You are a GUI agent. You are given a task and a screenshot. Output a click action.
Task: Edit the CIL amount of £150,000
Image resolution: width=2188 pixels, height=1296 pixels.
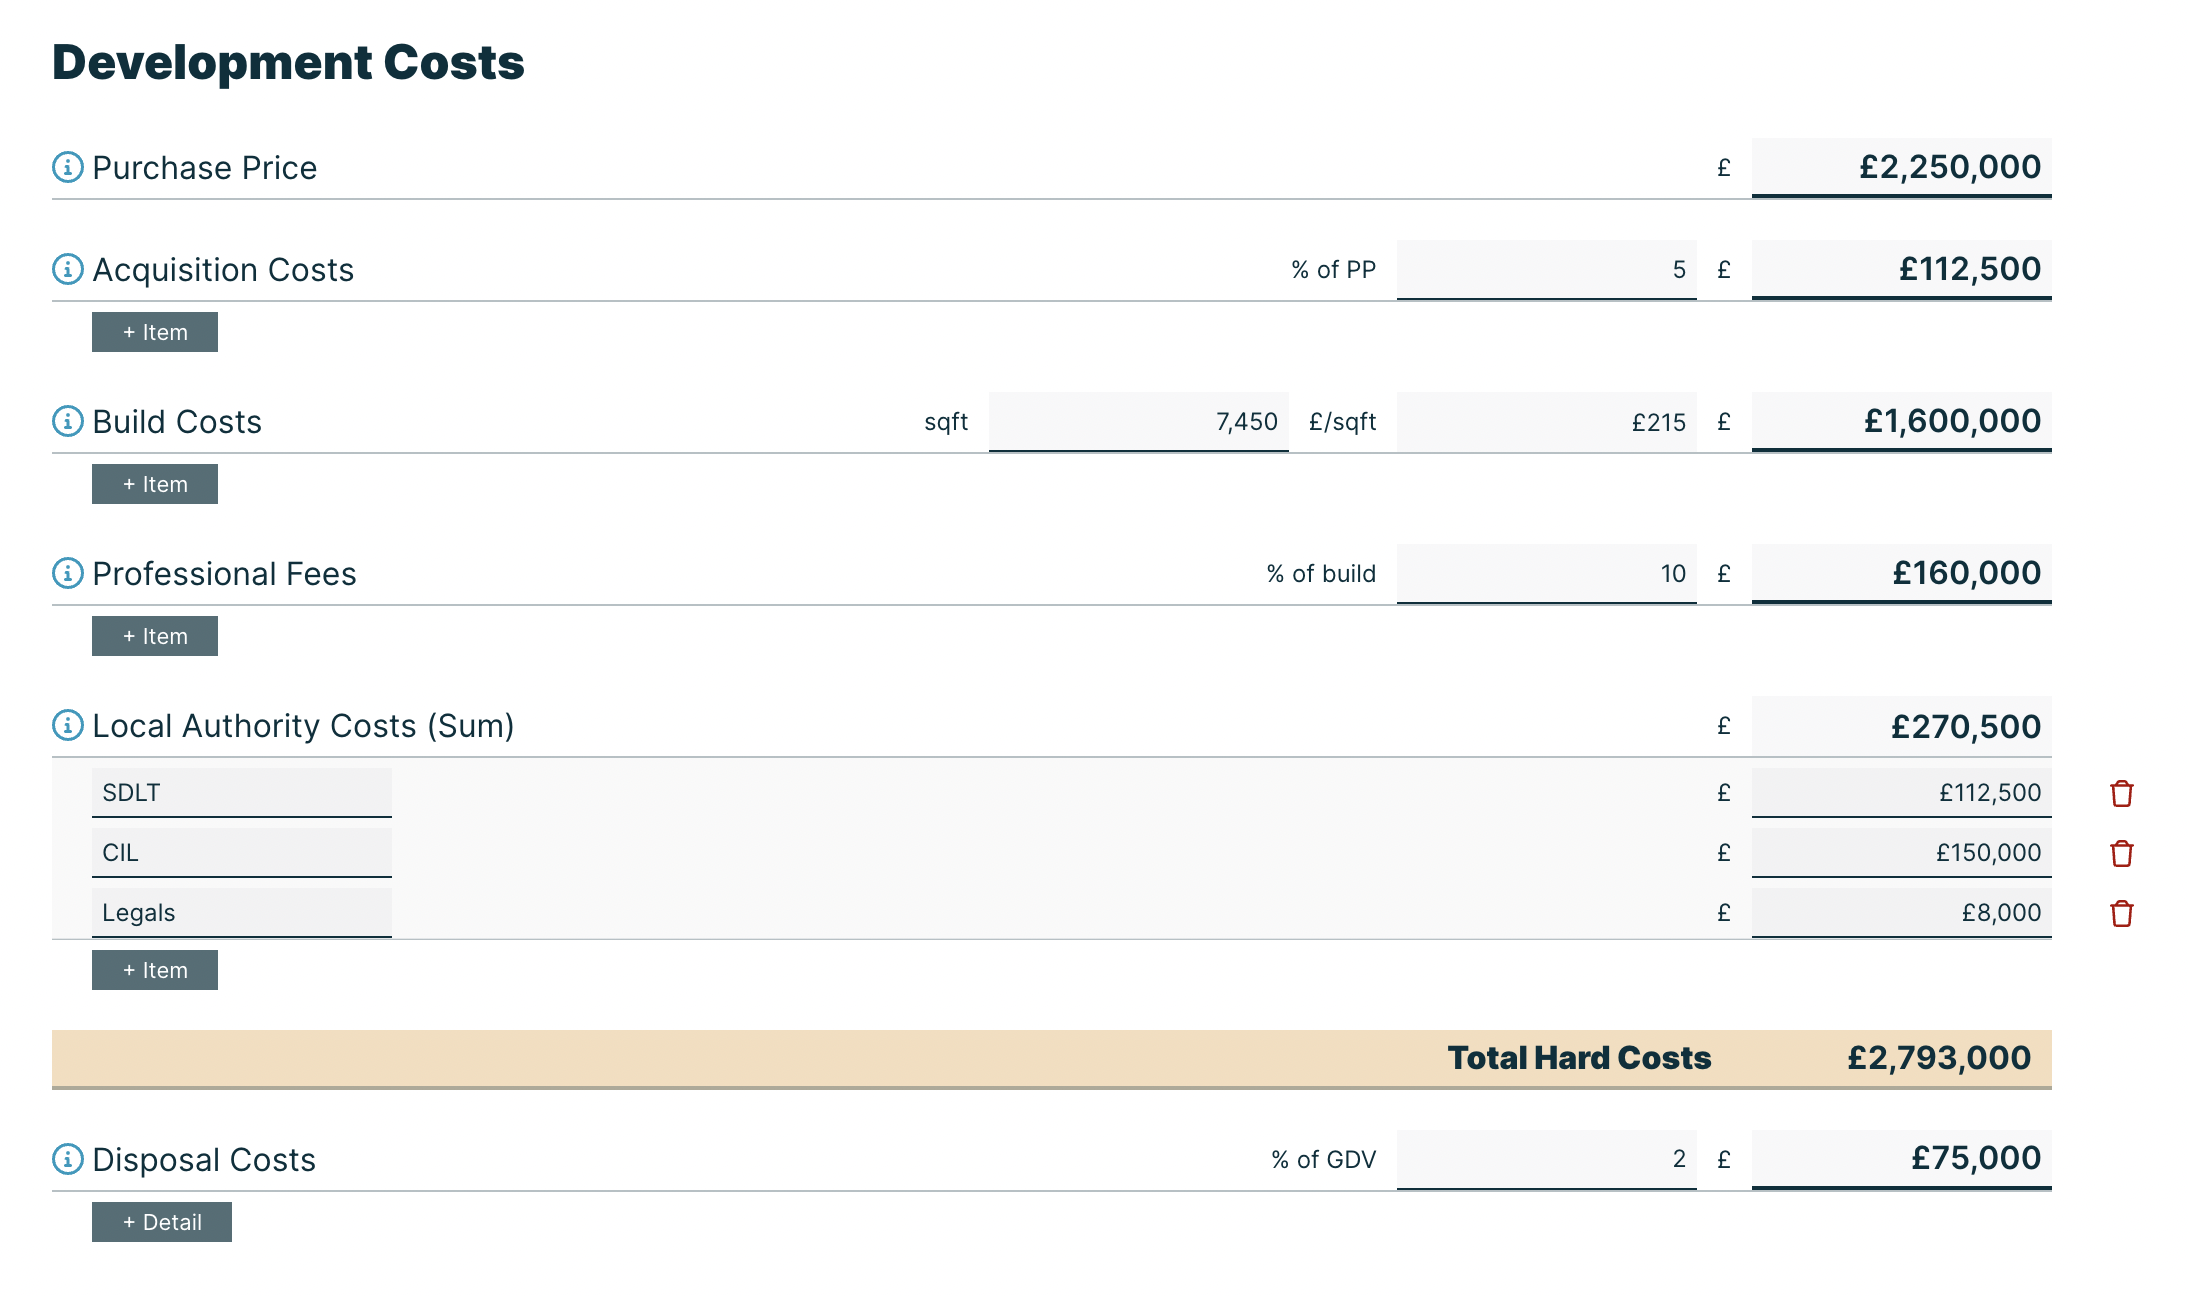coord(1900,853)
